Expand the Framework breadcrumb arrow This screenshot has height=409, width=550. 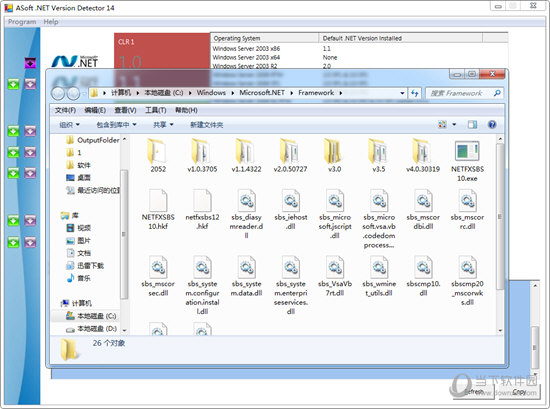[341, 93]
